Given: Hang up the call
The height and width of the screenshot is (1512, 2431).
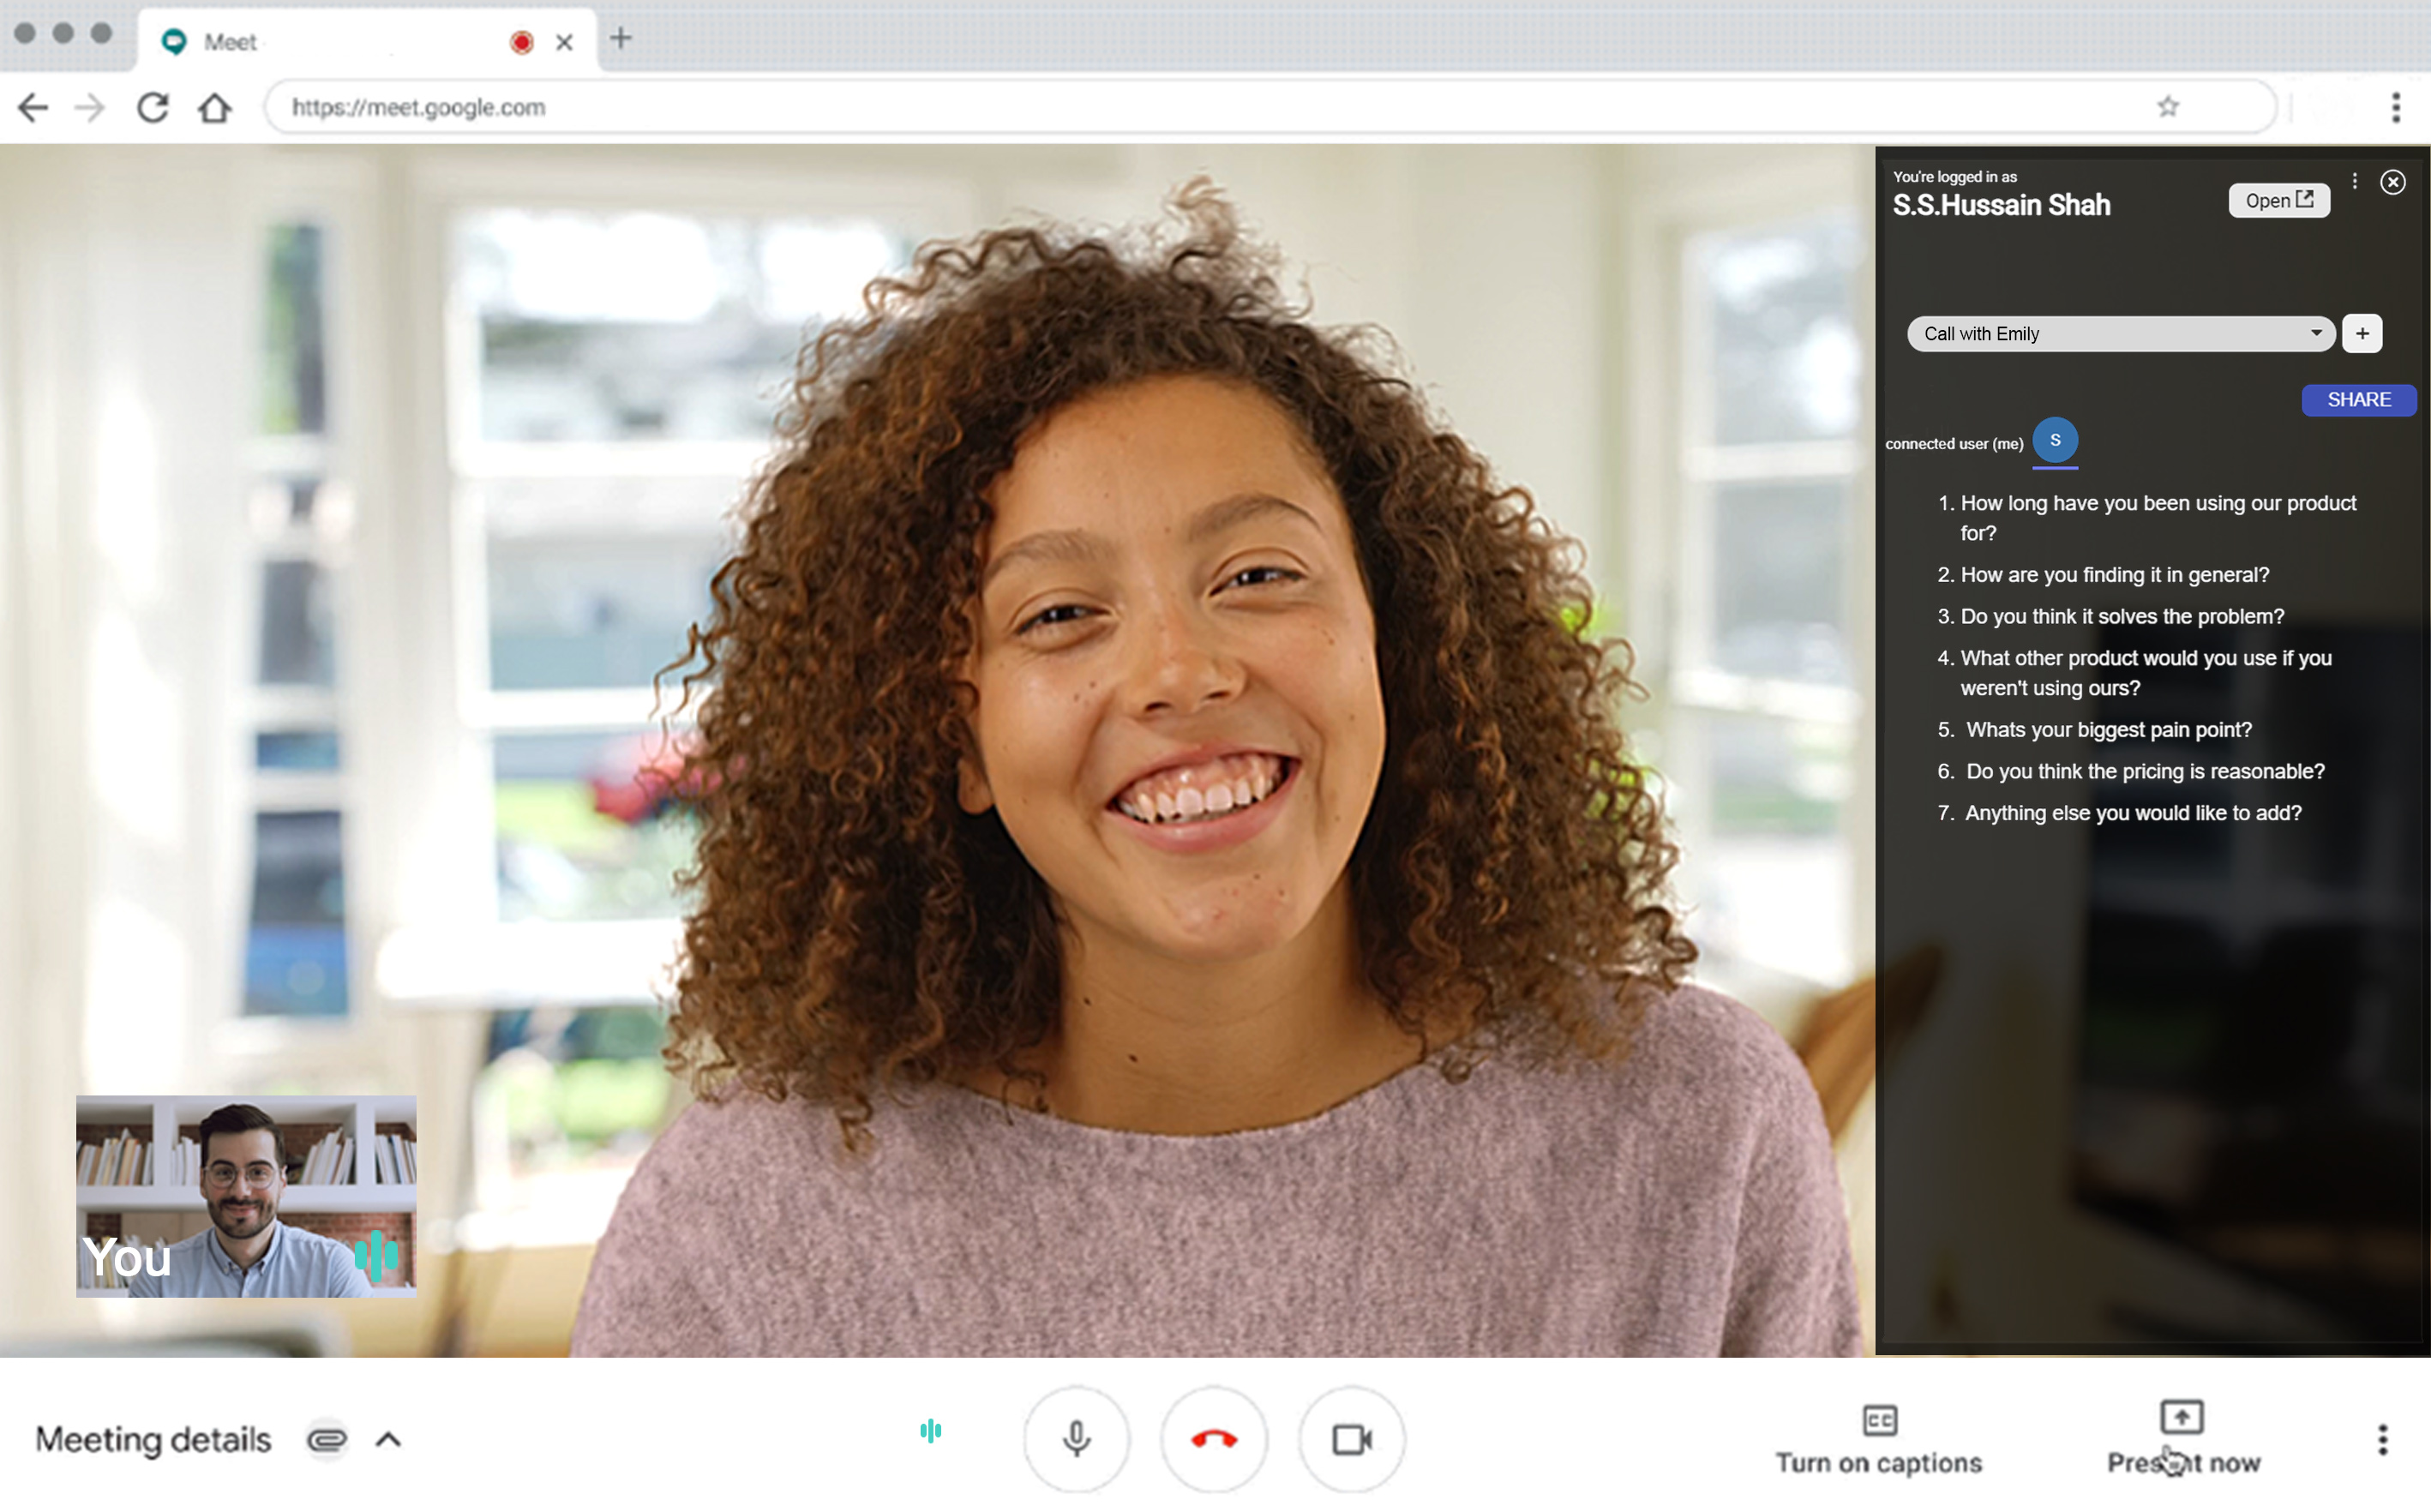Looking at the screenshot, I should pos(1214,1439).
